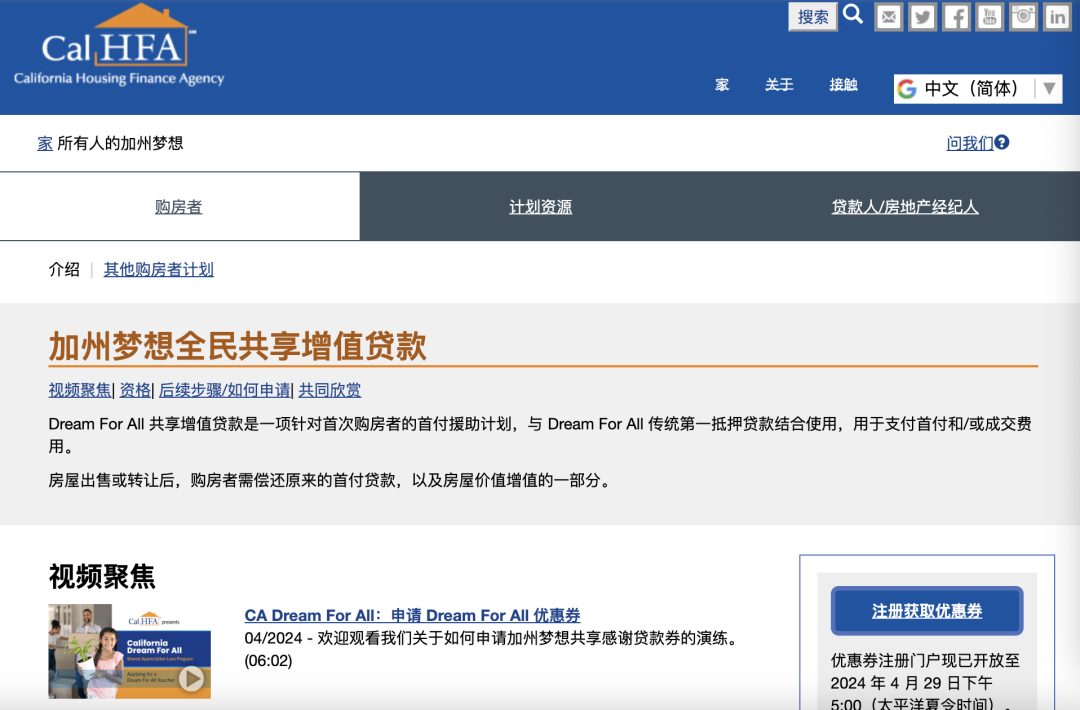Click the 注册获取优惠券 button

(925, 610)
